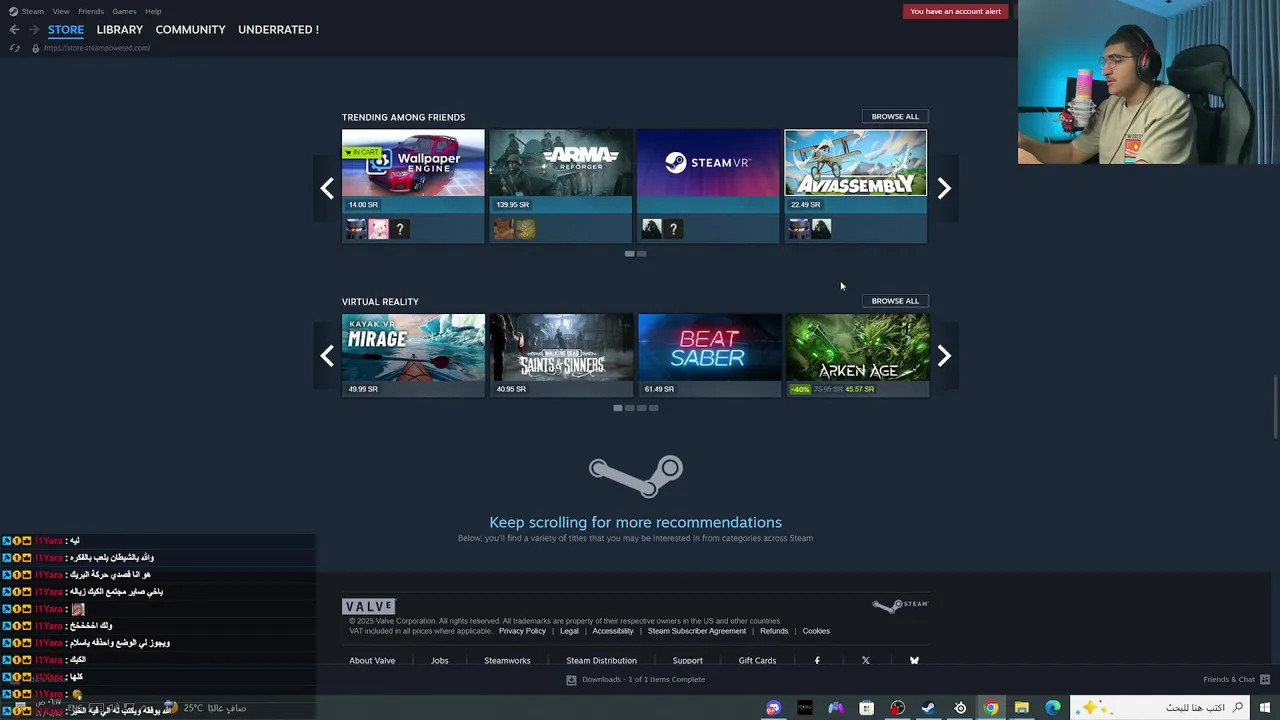The height and width of the screenshot is (720, 1280).
Task: Open the View menu
Action: pyautogui.click(x=61, y=11)
